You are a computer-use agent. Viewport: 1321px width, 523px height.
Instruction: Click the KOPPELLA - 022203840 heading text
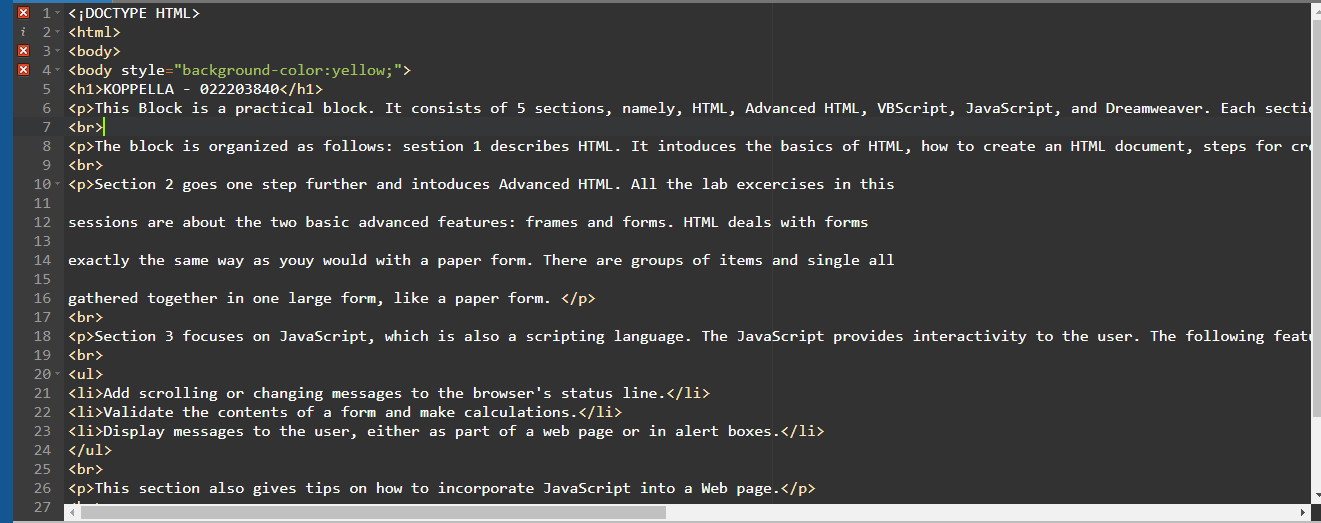point(191,89)
